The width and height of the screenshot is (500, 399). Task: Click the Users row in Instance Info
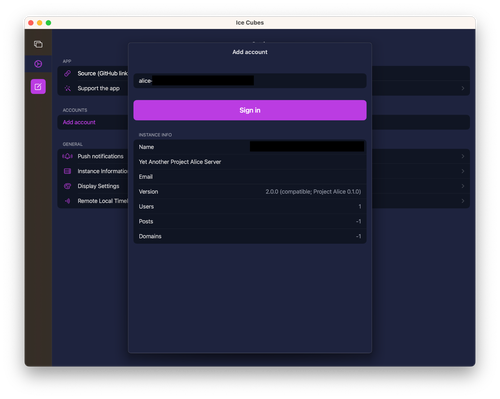click(x=250, y=207)
